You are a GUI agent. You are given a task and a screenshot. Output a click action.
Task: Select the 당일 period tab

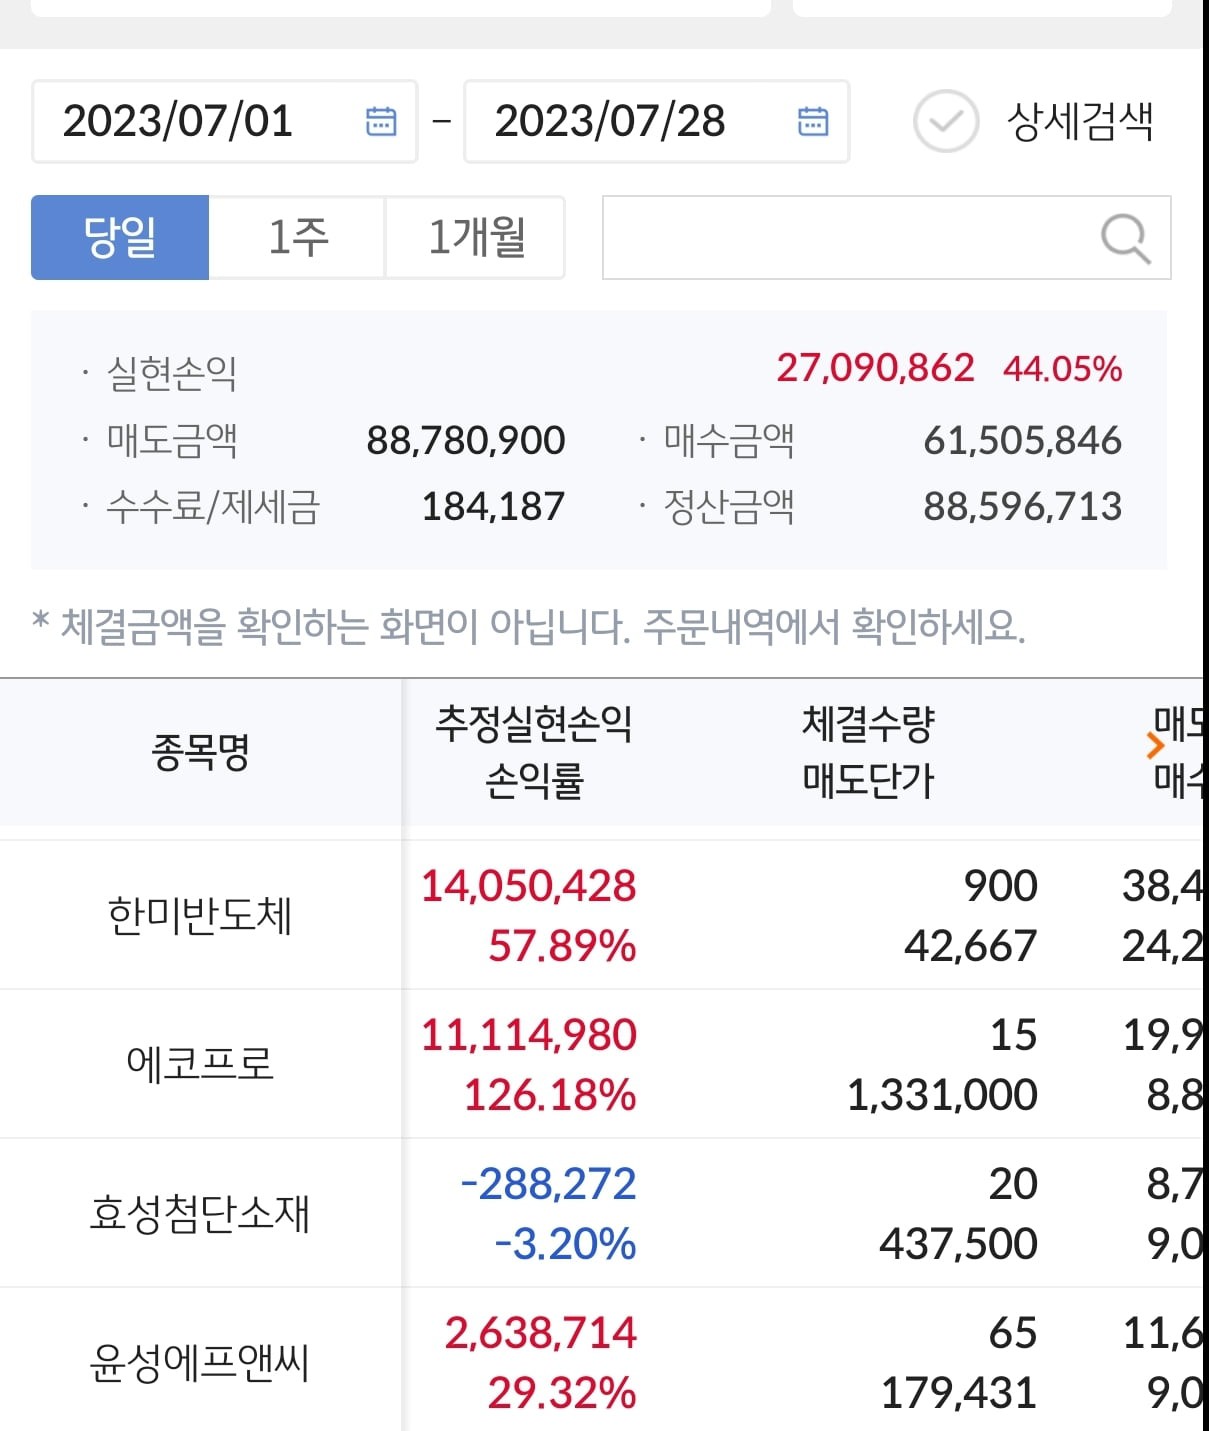[x=120, y=238]
